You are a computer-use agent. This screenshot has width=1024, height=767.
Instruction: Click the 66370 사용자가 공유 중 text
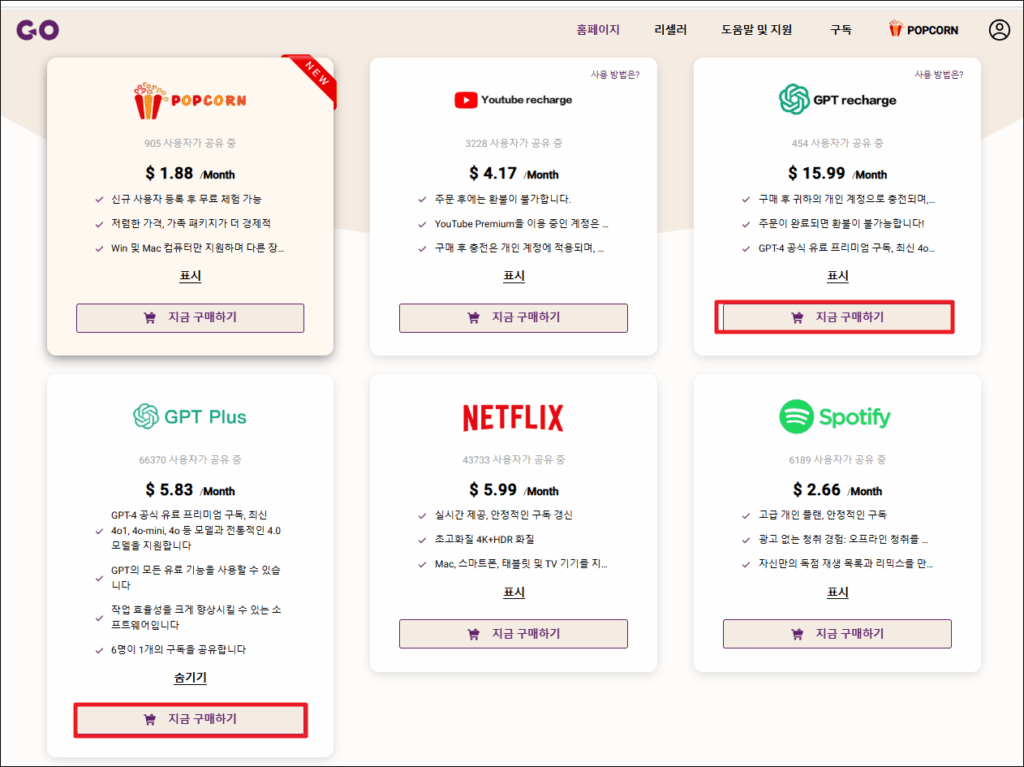tap(190, 460)
